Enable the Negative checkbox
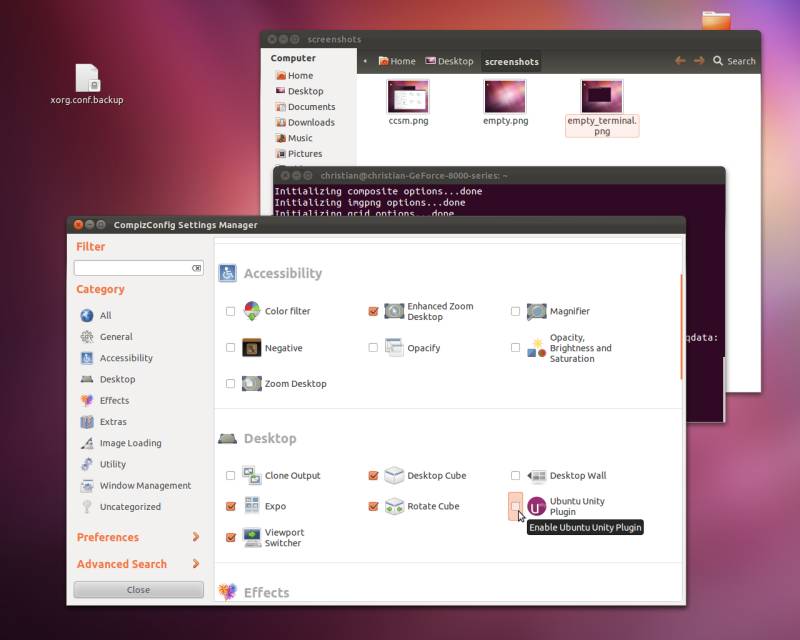Screen dimensions: 800x640 point(230,348)
